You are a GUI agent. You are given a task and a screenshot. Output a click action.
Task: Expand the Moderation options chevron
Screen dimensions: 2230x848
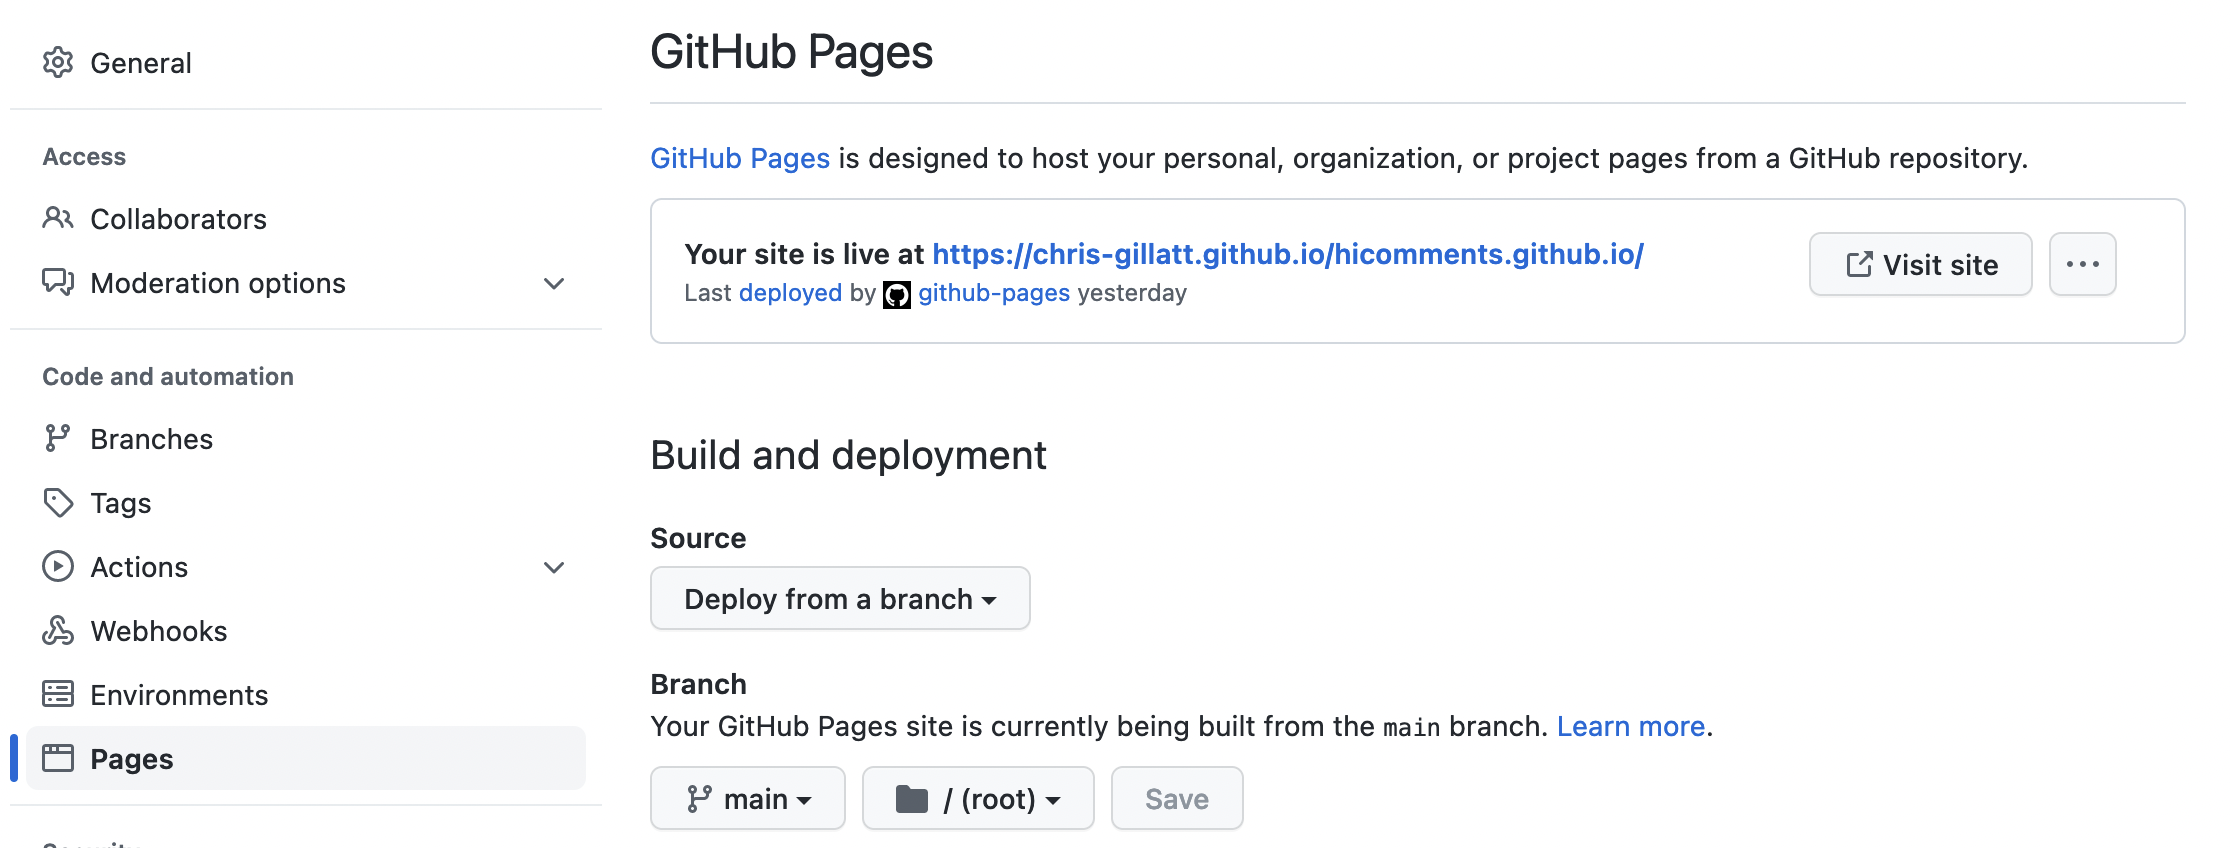tap(554, 284)
